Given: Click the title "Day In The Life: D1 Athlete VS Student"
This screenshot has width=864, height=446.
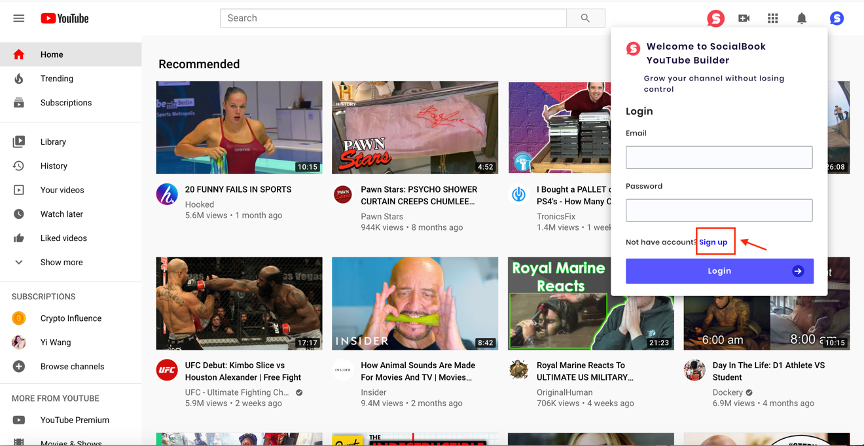Looking at the screenshot, I should click(x=768, y=372).
